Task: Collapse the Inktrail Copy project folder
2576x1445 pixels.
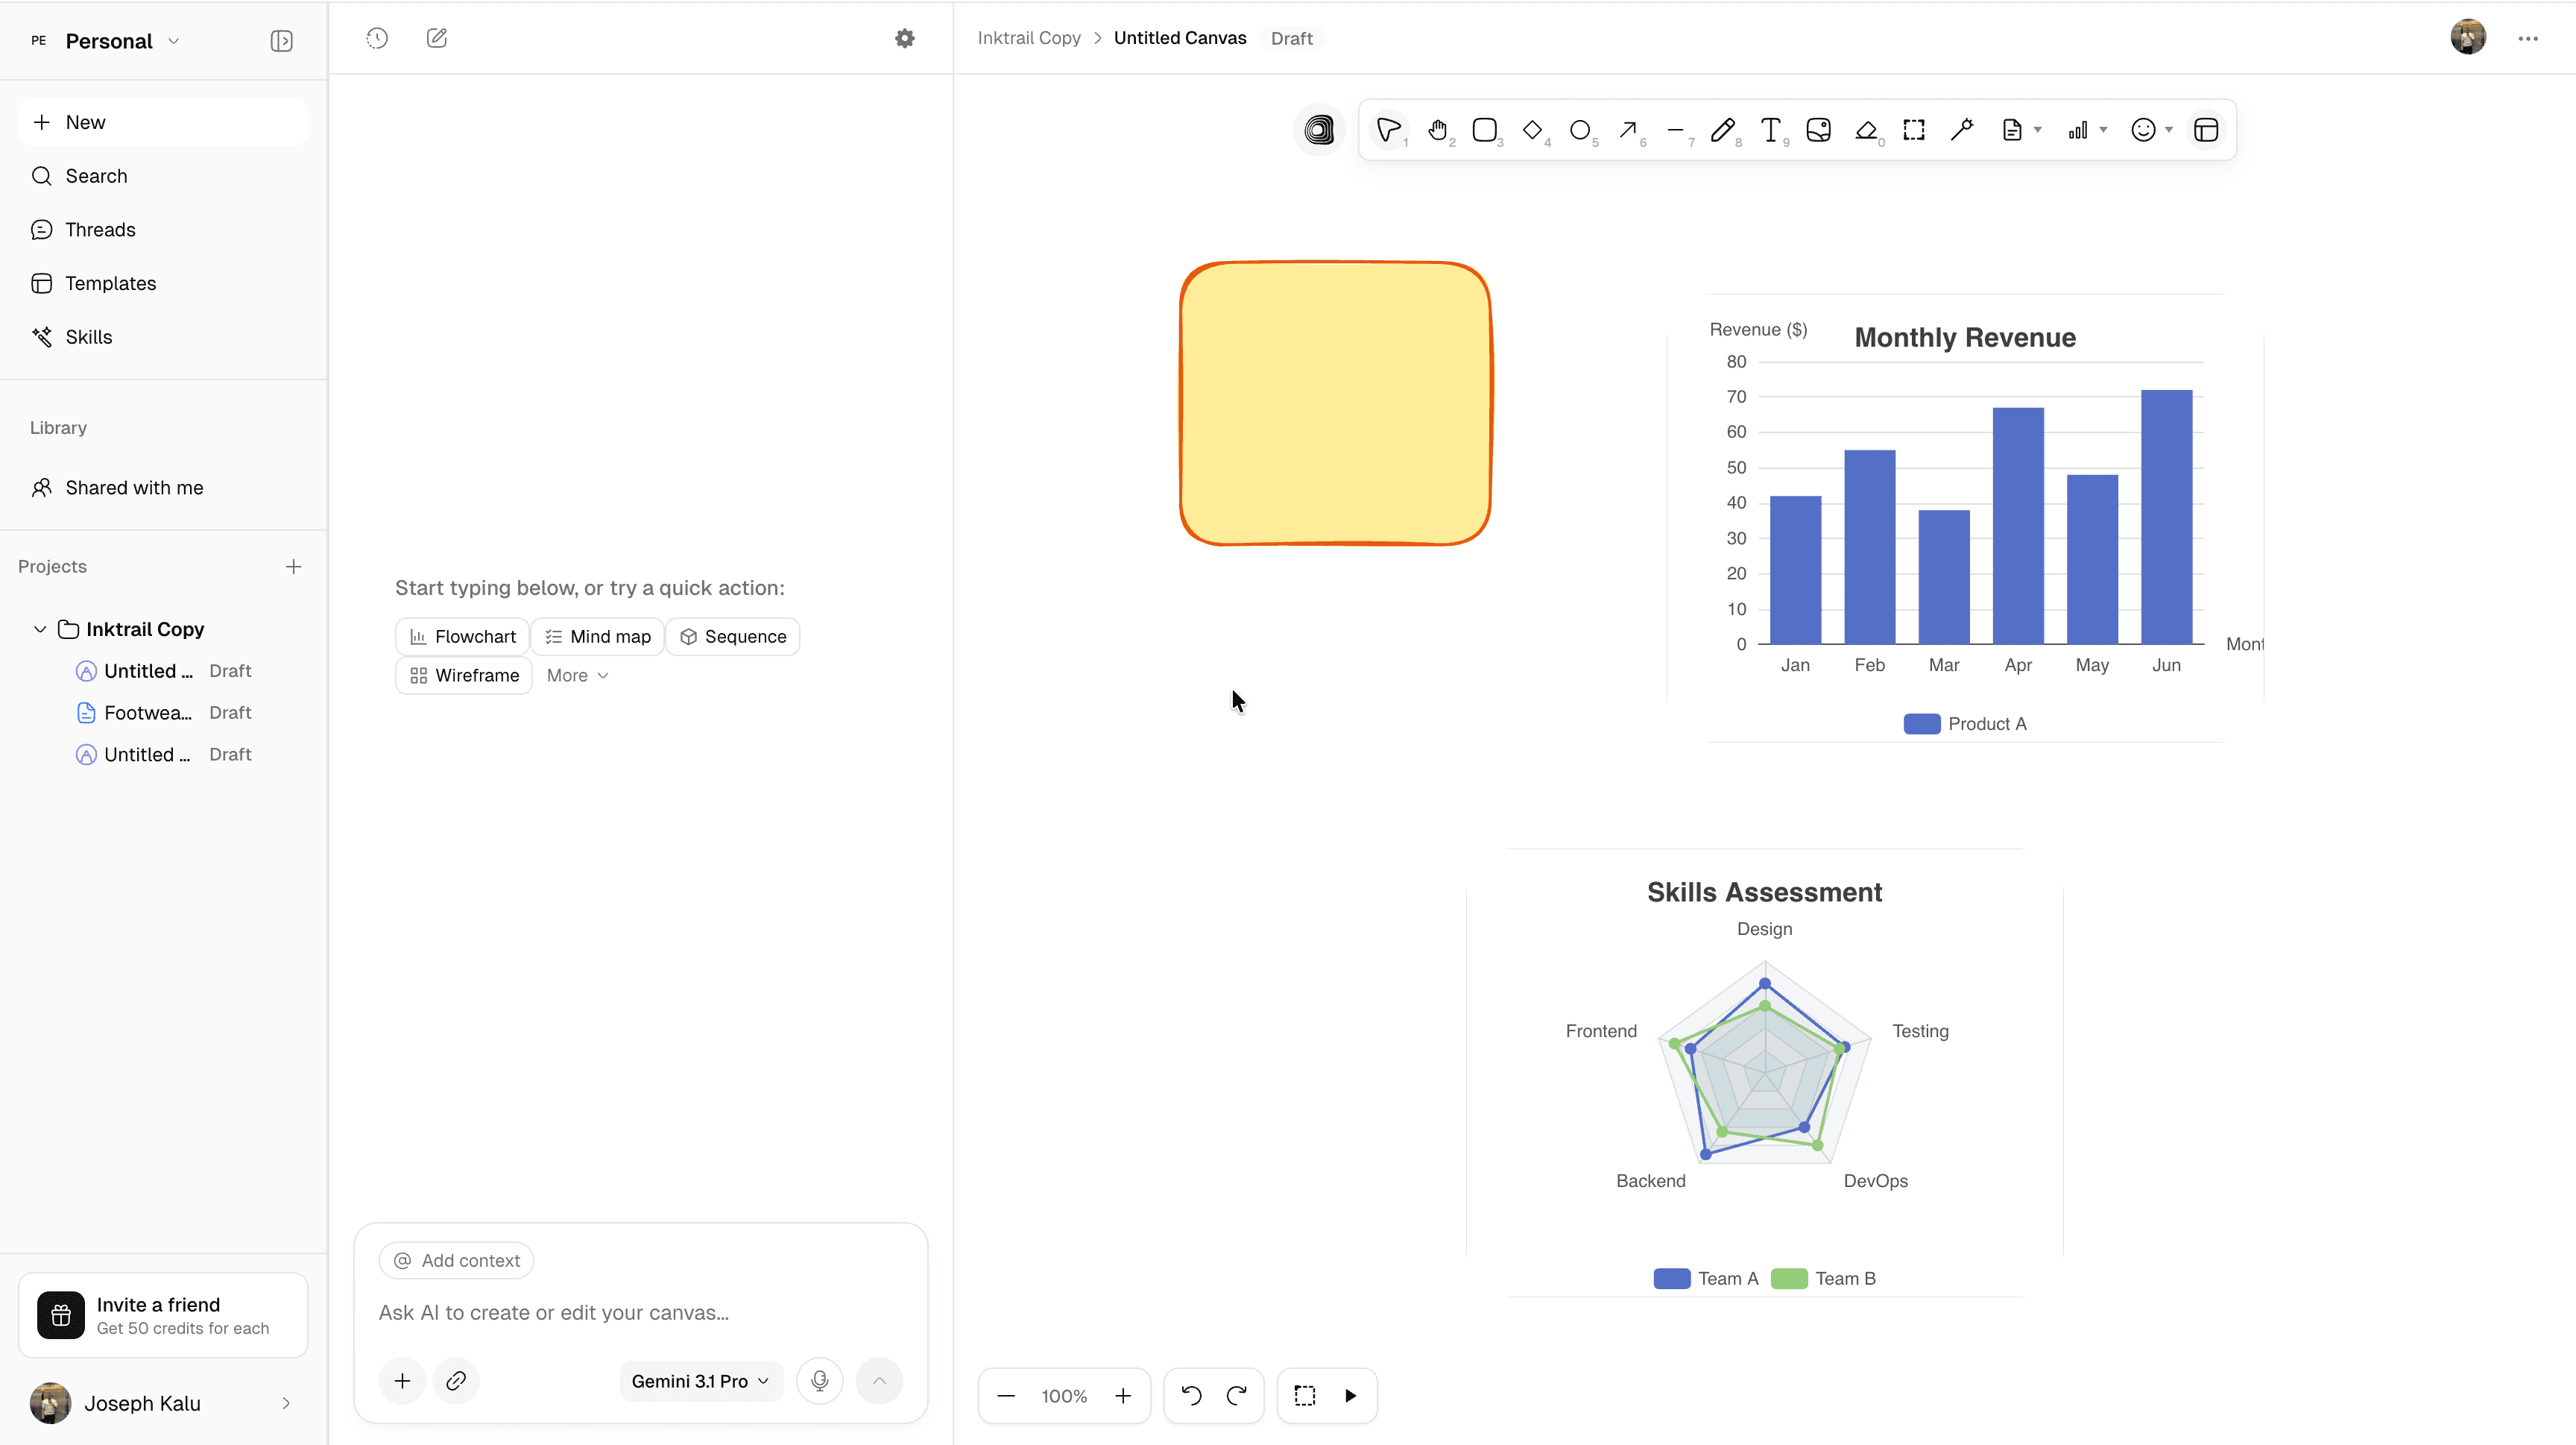Action: (40, 629)
